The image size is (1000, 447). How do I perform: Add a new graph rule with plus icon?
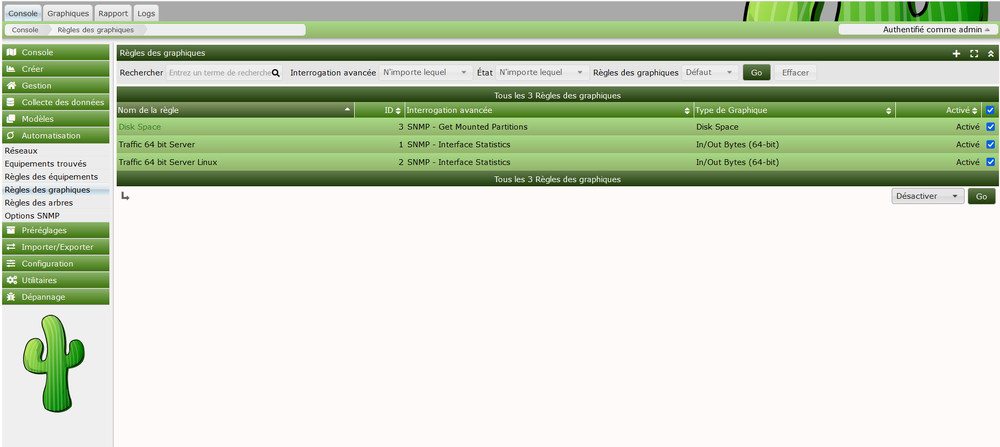[x=956, y=54]
